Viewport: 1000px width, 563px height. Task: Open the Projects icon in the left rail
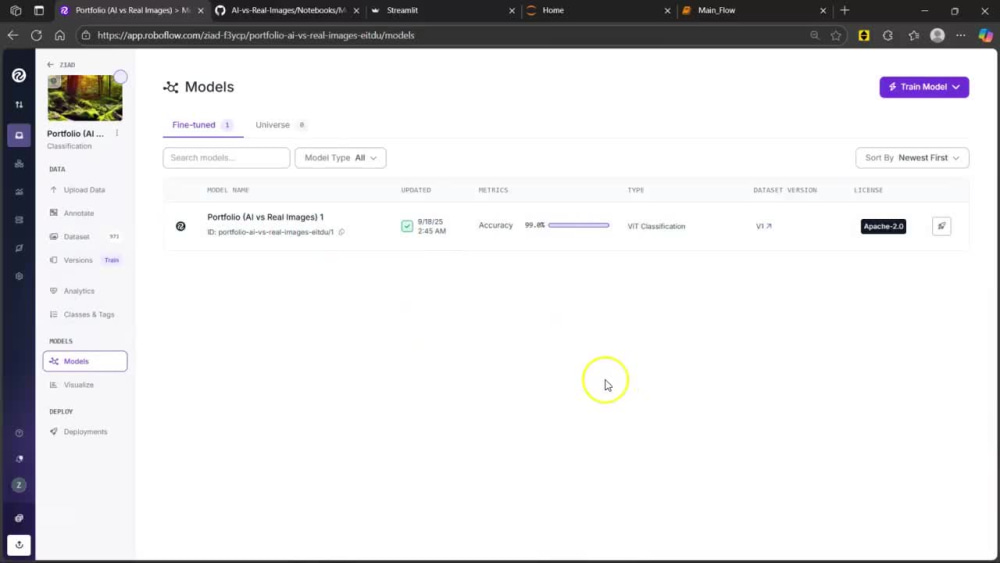pos(19,135)
